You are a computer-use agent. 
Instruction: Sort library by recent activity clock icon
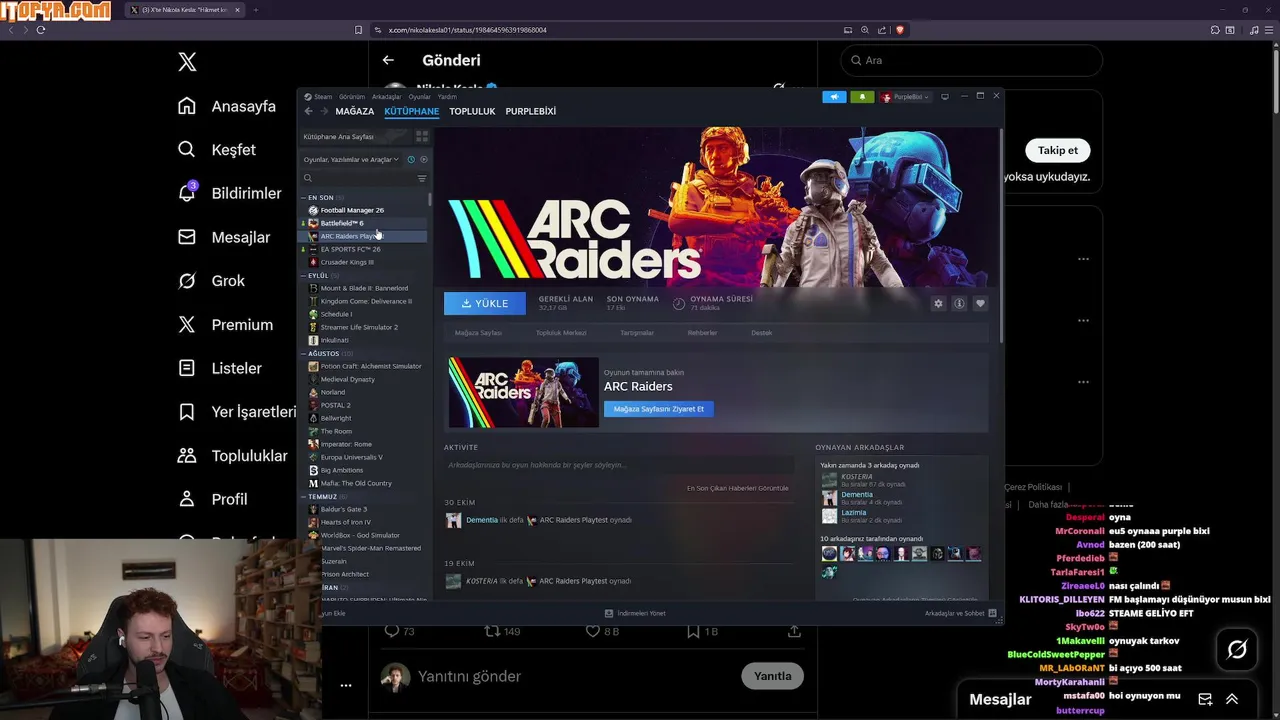pyautogui.click(x=411, y=159)
